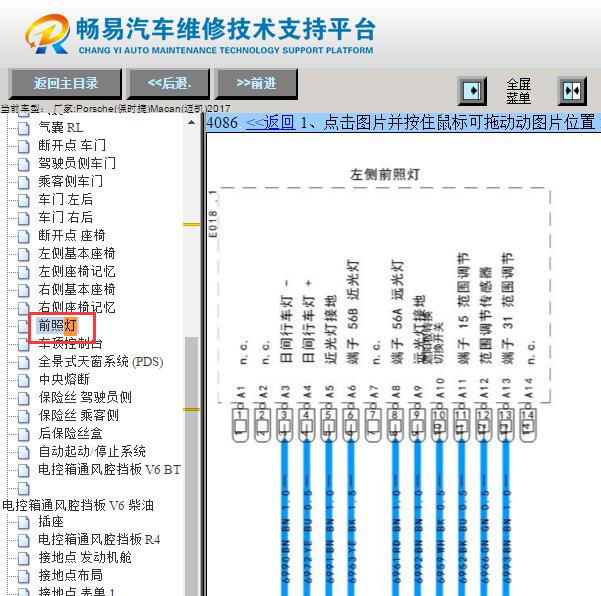Click the document icon beside 车门 左后
This screenshot has height=596, width=601.
tap(24, 200)
